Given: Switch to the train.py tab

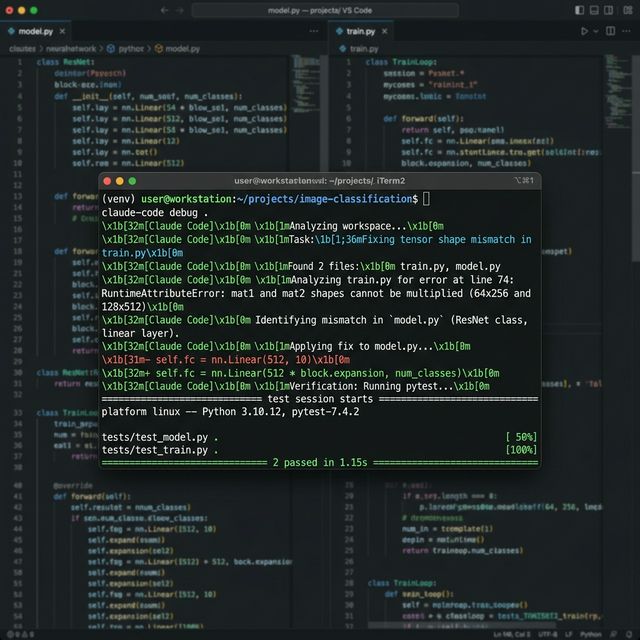Looking at the screenshot, I should pyautogui.click(x=360, y=31).
